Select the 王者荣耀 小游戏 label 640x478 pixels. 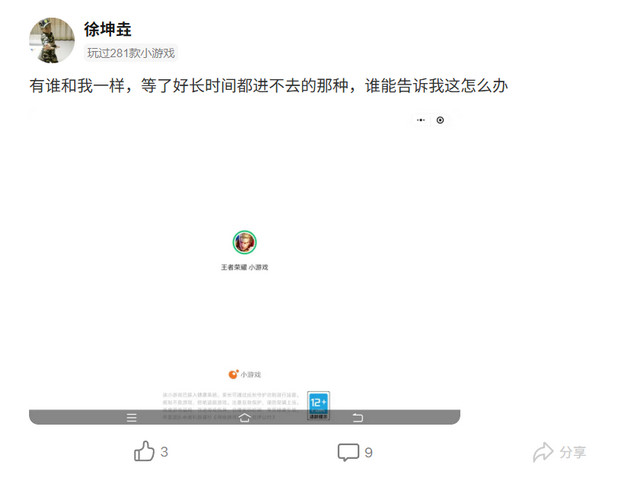click(244, 267)
